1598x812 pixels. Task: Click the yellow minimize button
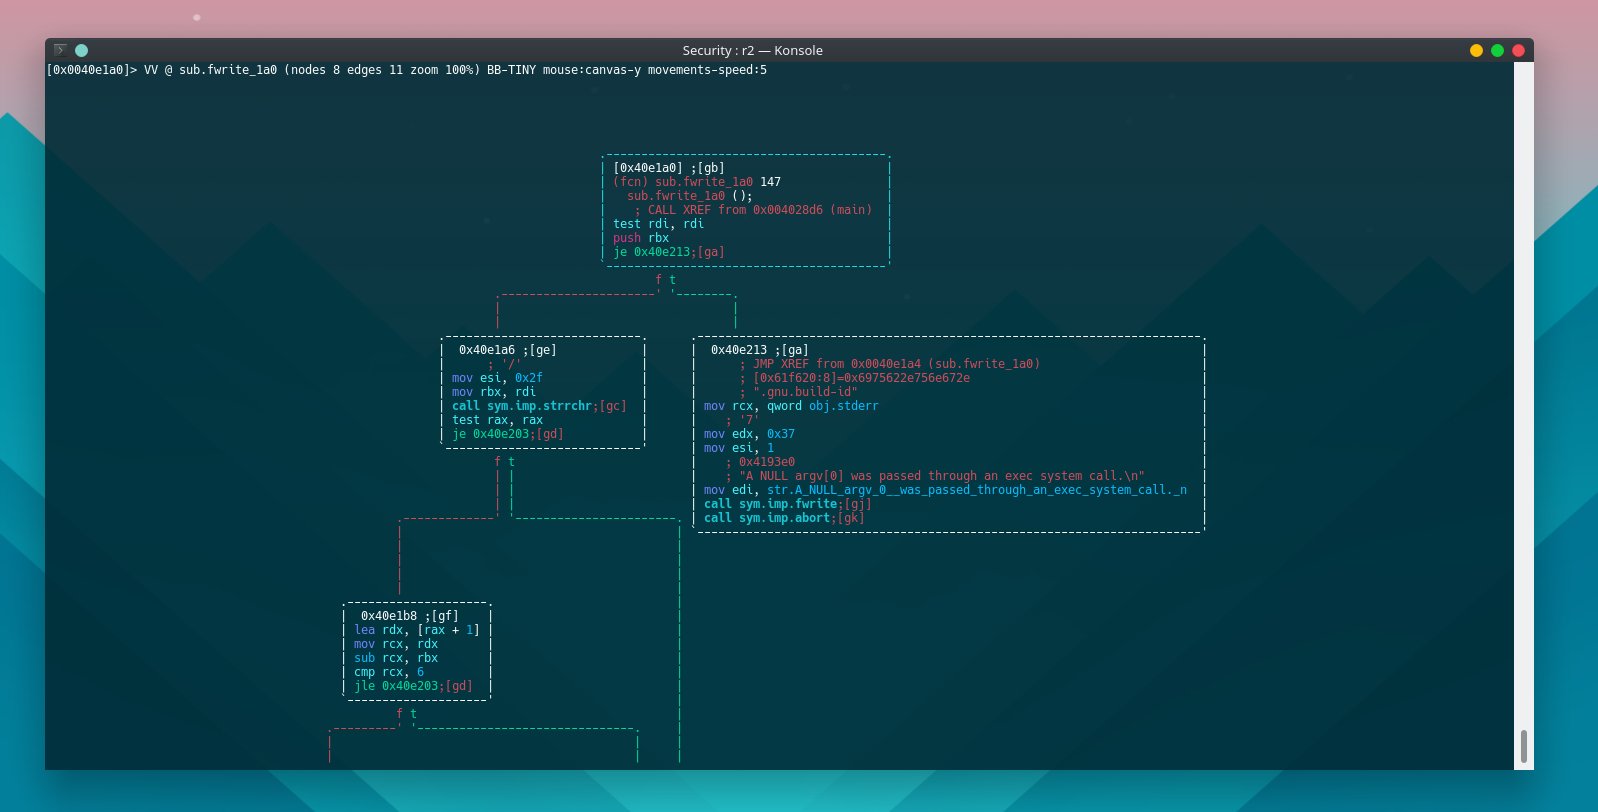point(1476,50)
